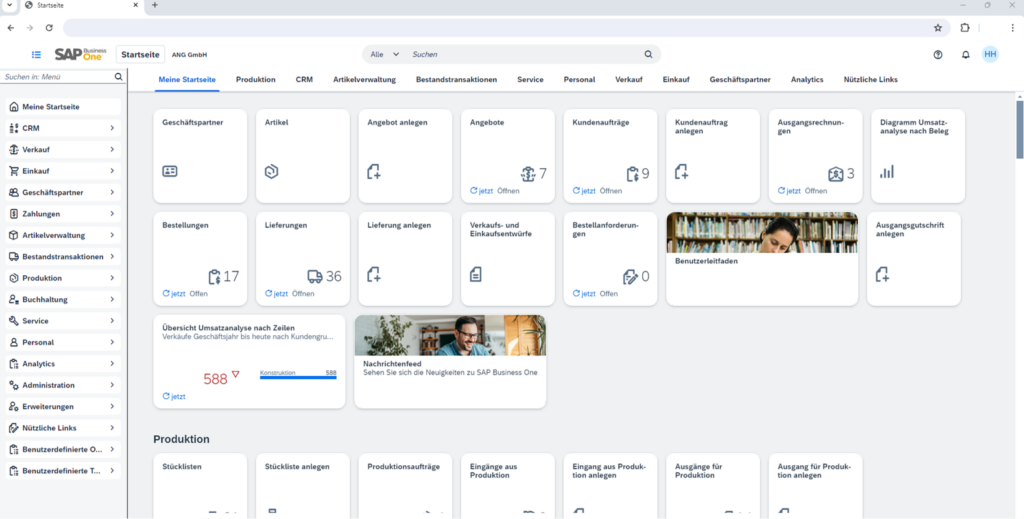The height and width of the screenshot is (519, 1024).
Task: Open the Artikel tile
Action: click(x=301, y=156)
